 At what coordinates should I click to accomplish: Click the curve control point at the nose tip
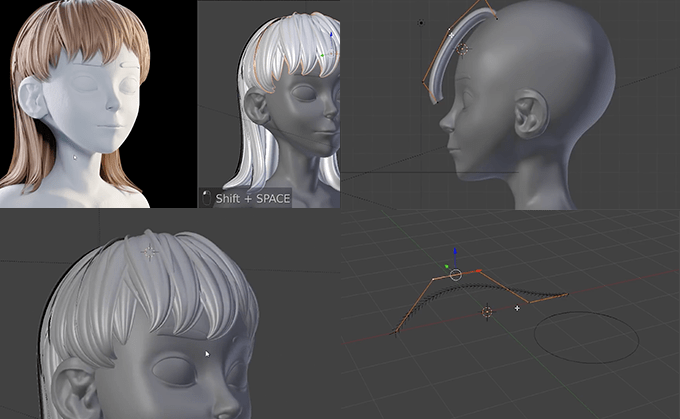[437, 103]
